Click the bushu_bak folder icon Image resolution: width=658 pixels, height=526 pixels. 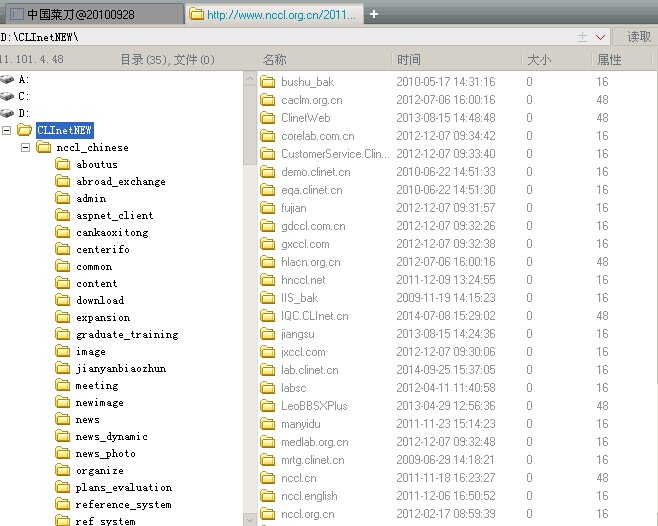267,81
